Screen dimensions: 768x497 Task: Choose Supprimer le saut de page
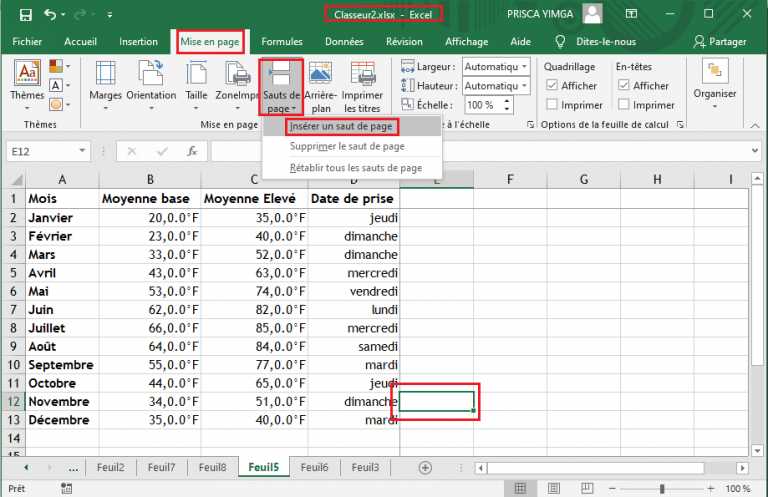click(x=352, y=146)
